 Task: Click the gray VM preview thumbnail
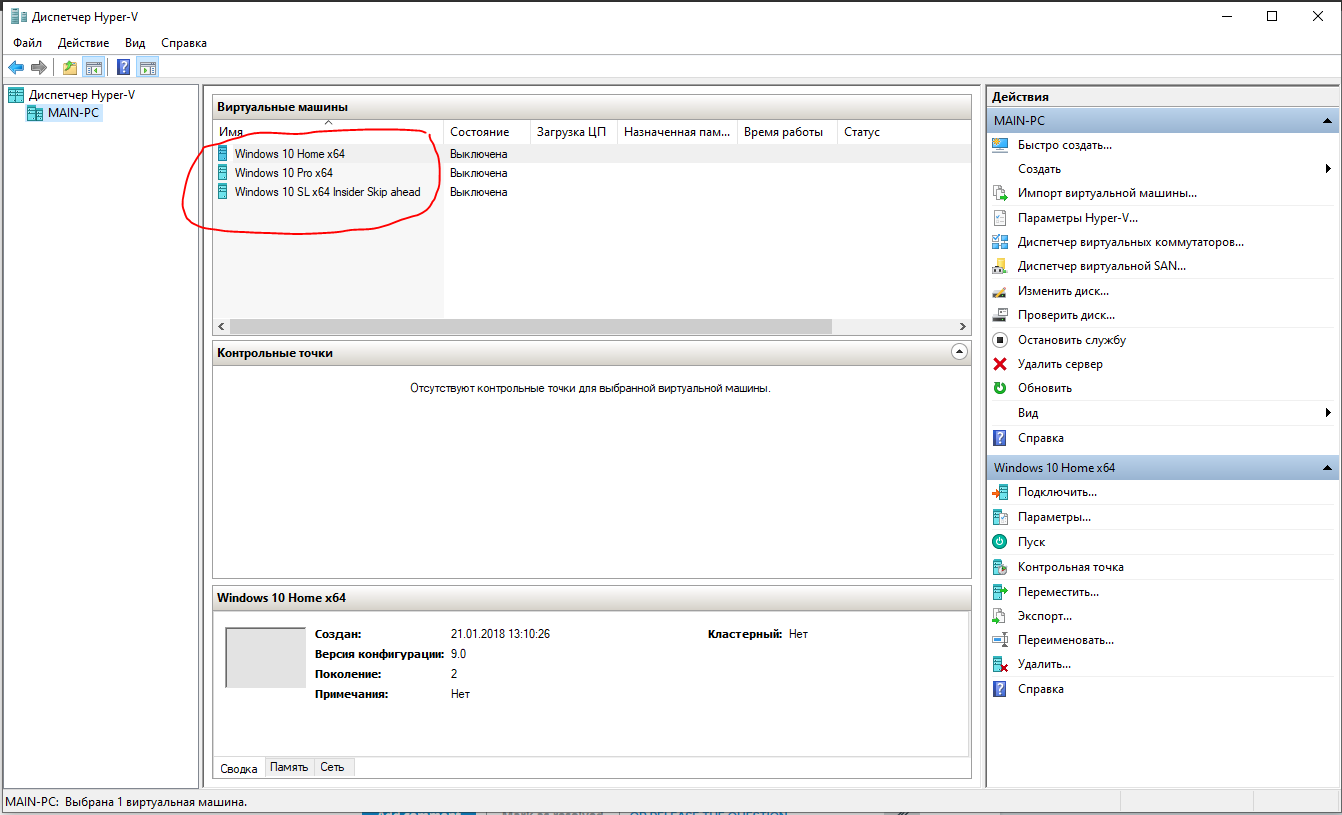[x=265, y=658]
